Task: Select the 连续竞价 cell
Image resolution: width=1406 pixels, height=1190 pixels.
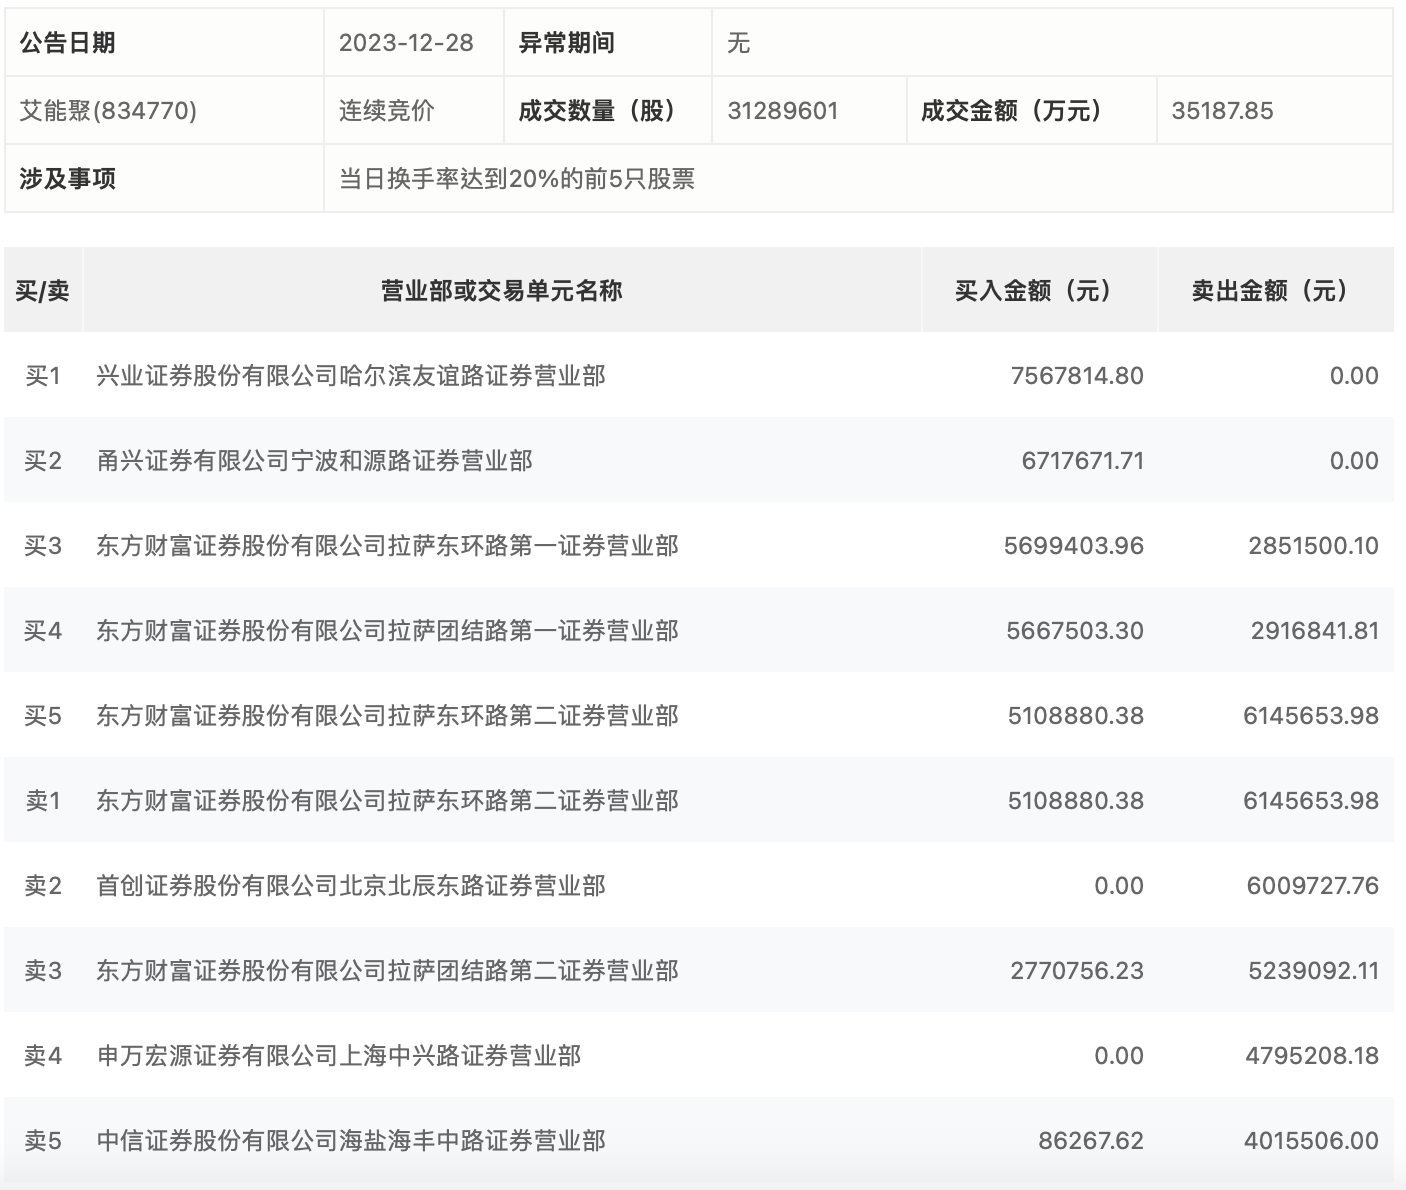Action: point(387,110)
